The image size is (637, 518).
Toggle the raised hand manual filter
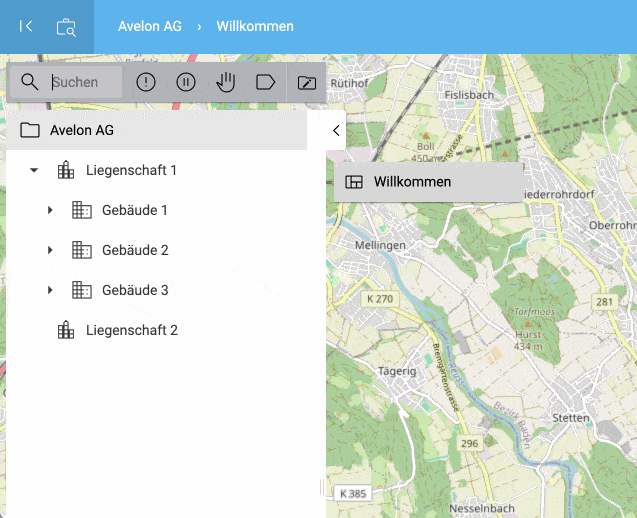tap(226, 82)
